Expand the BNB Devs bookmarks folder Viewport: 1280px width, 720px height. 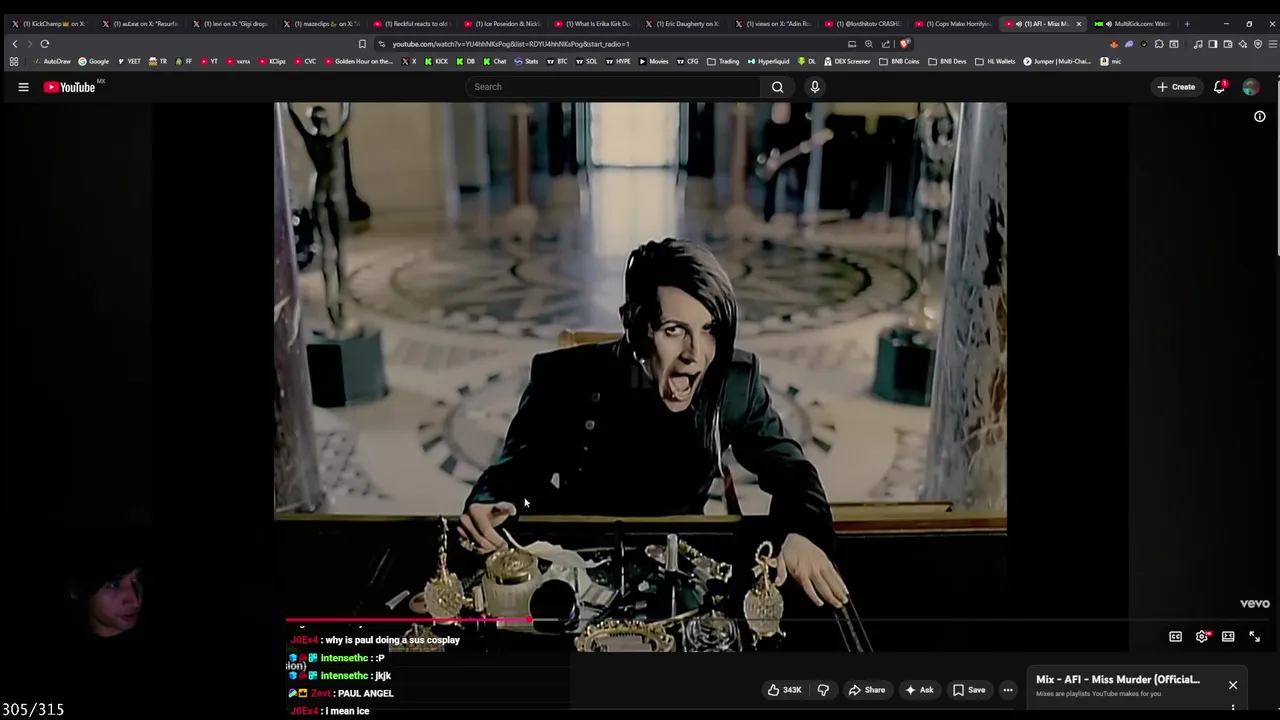(947, 62)
